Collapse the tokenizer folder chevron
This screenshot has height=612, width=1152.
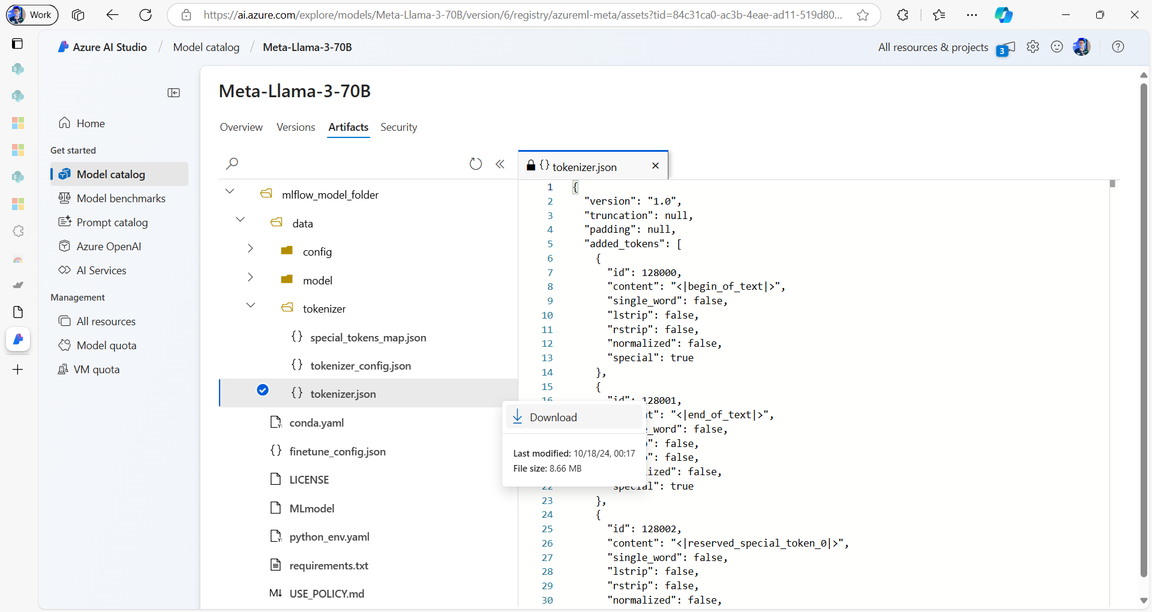251,305
